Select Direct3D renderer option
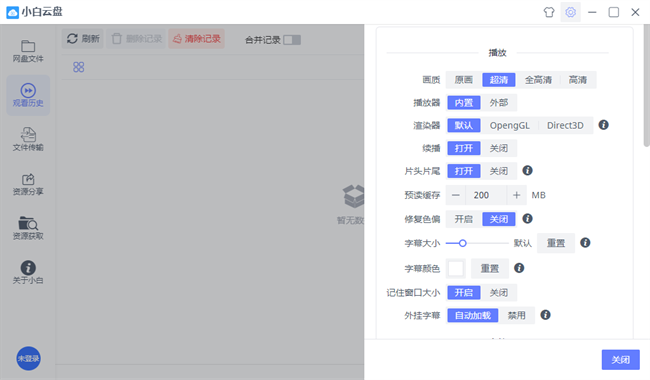The image size is (650, 380). tap(565, 125)
